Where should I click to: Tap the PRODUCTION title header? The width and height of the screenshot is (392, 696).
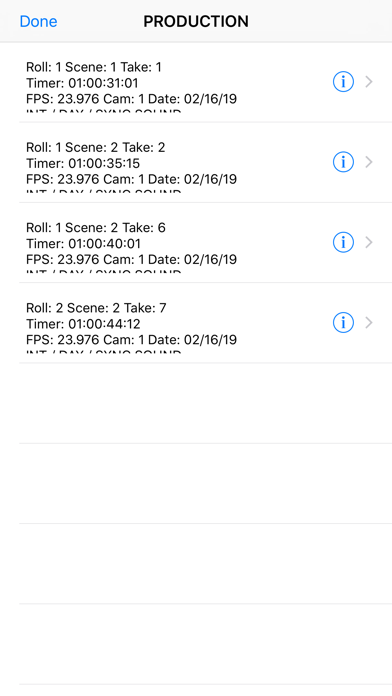pos(196,21)
